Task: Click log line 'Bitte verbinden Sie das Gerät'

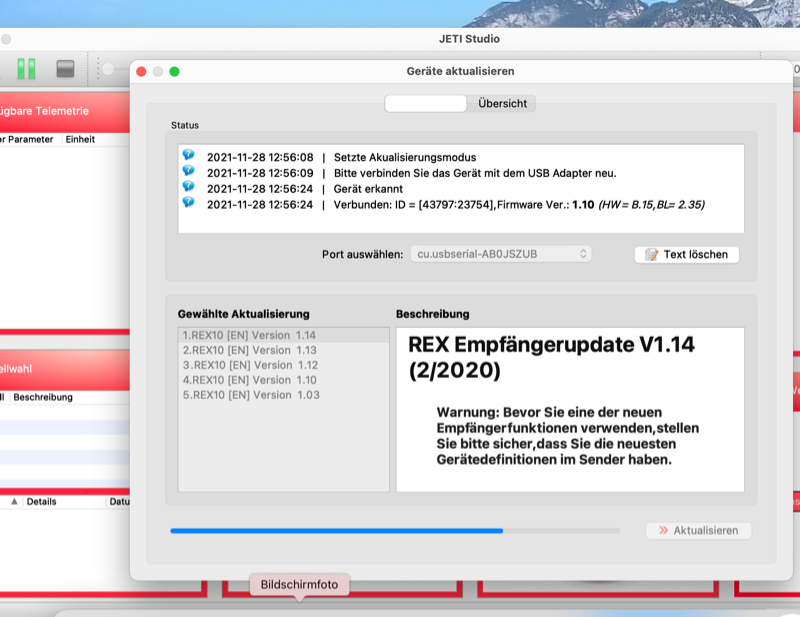Action: click(411, 173)
